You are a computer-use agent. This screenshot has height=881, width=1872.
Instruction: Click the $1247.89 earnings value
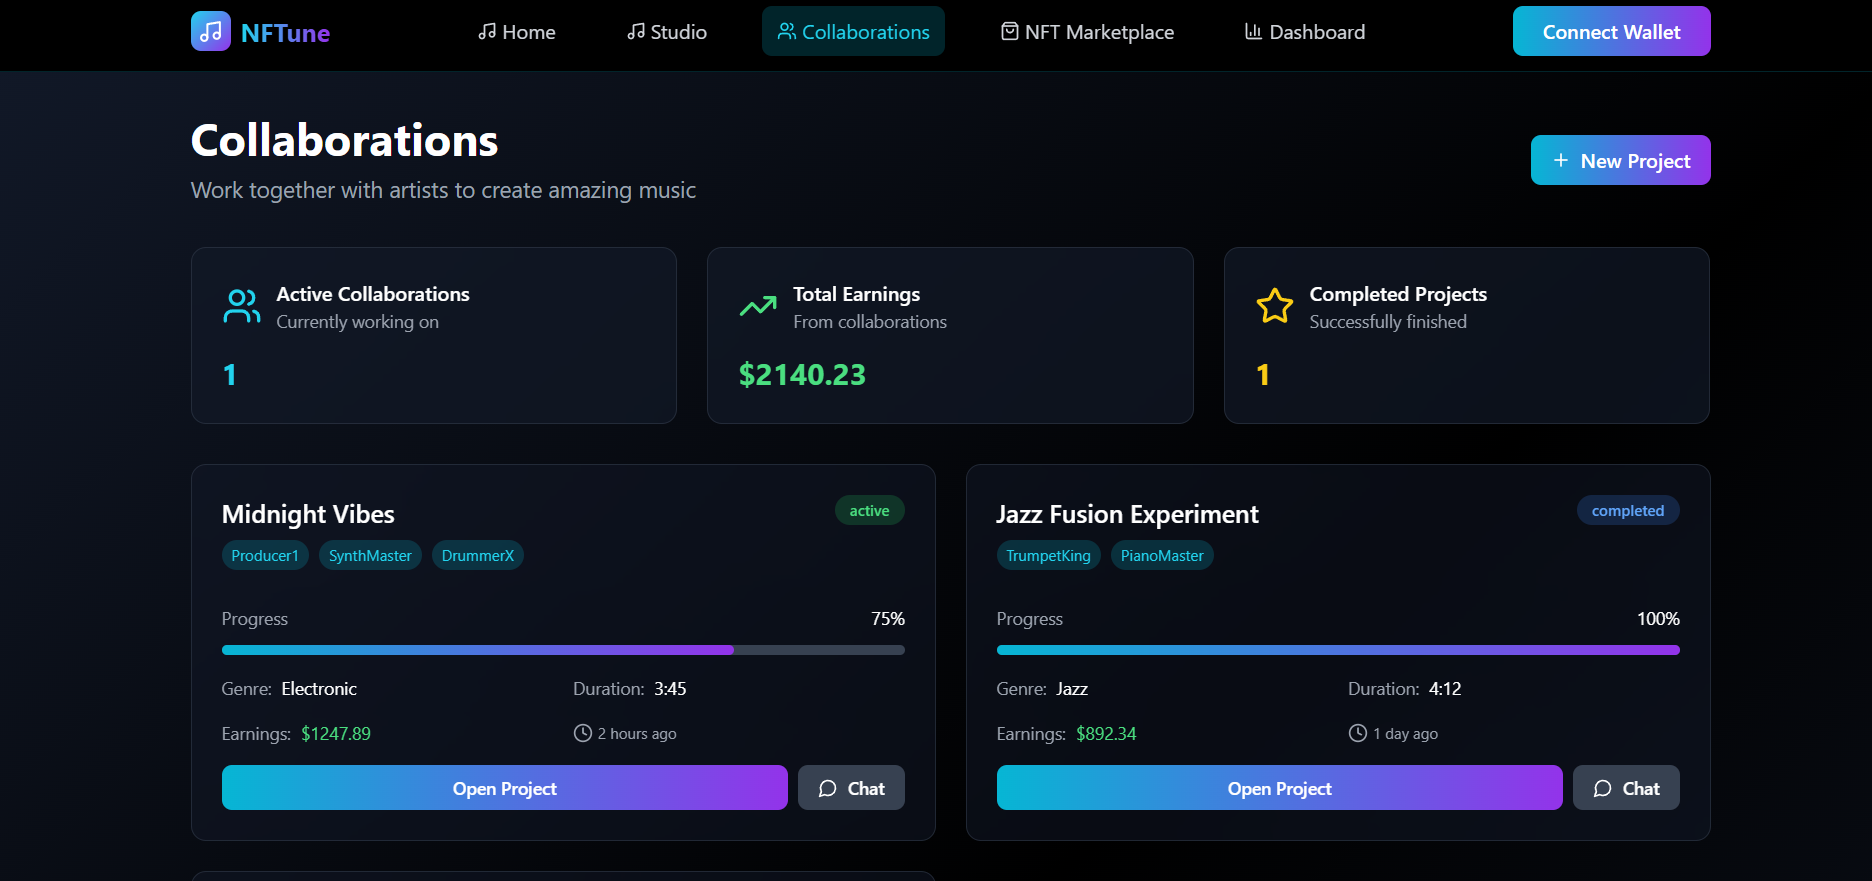click(x=336, y=734)
